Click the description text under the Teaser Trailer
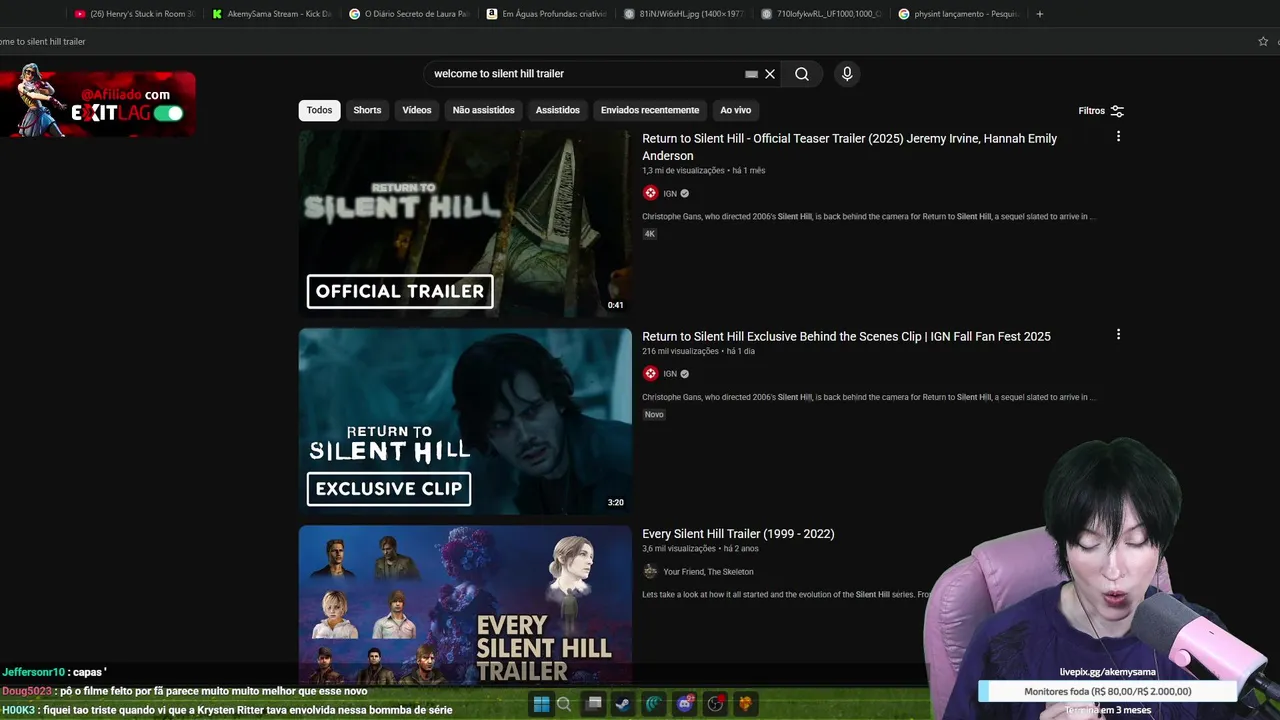Image resolution: width=1280 pixels, height=720 pixels. pyautogui.click(x=869, y=216)
